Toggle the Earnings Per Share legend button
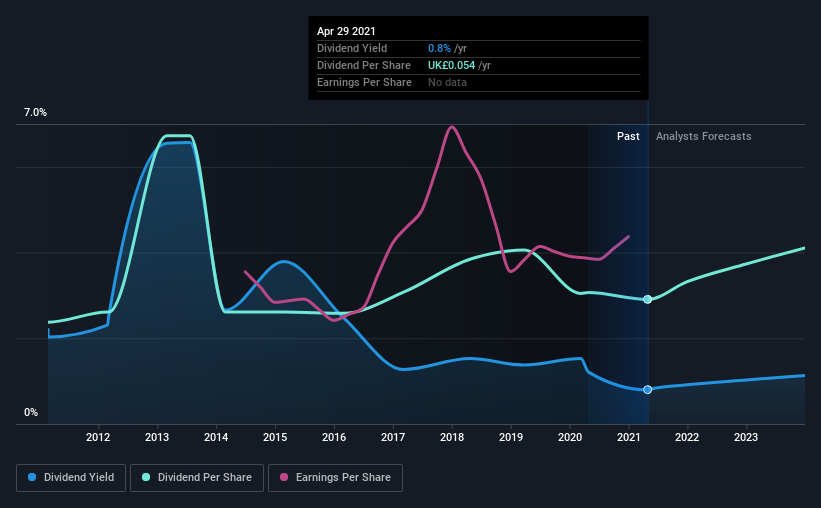Viewport: 821px width, 508px height. point(335,478)
